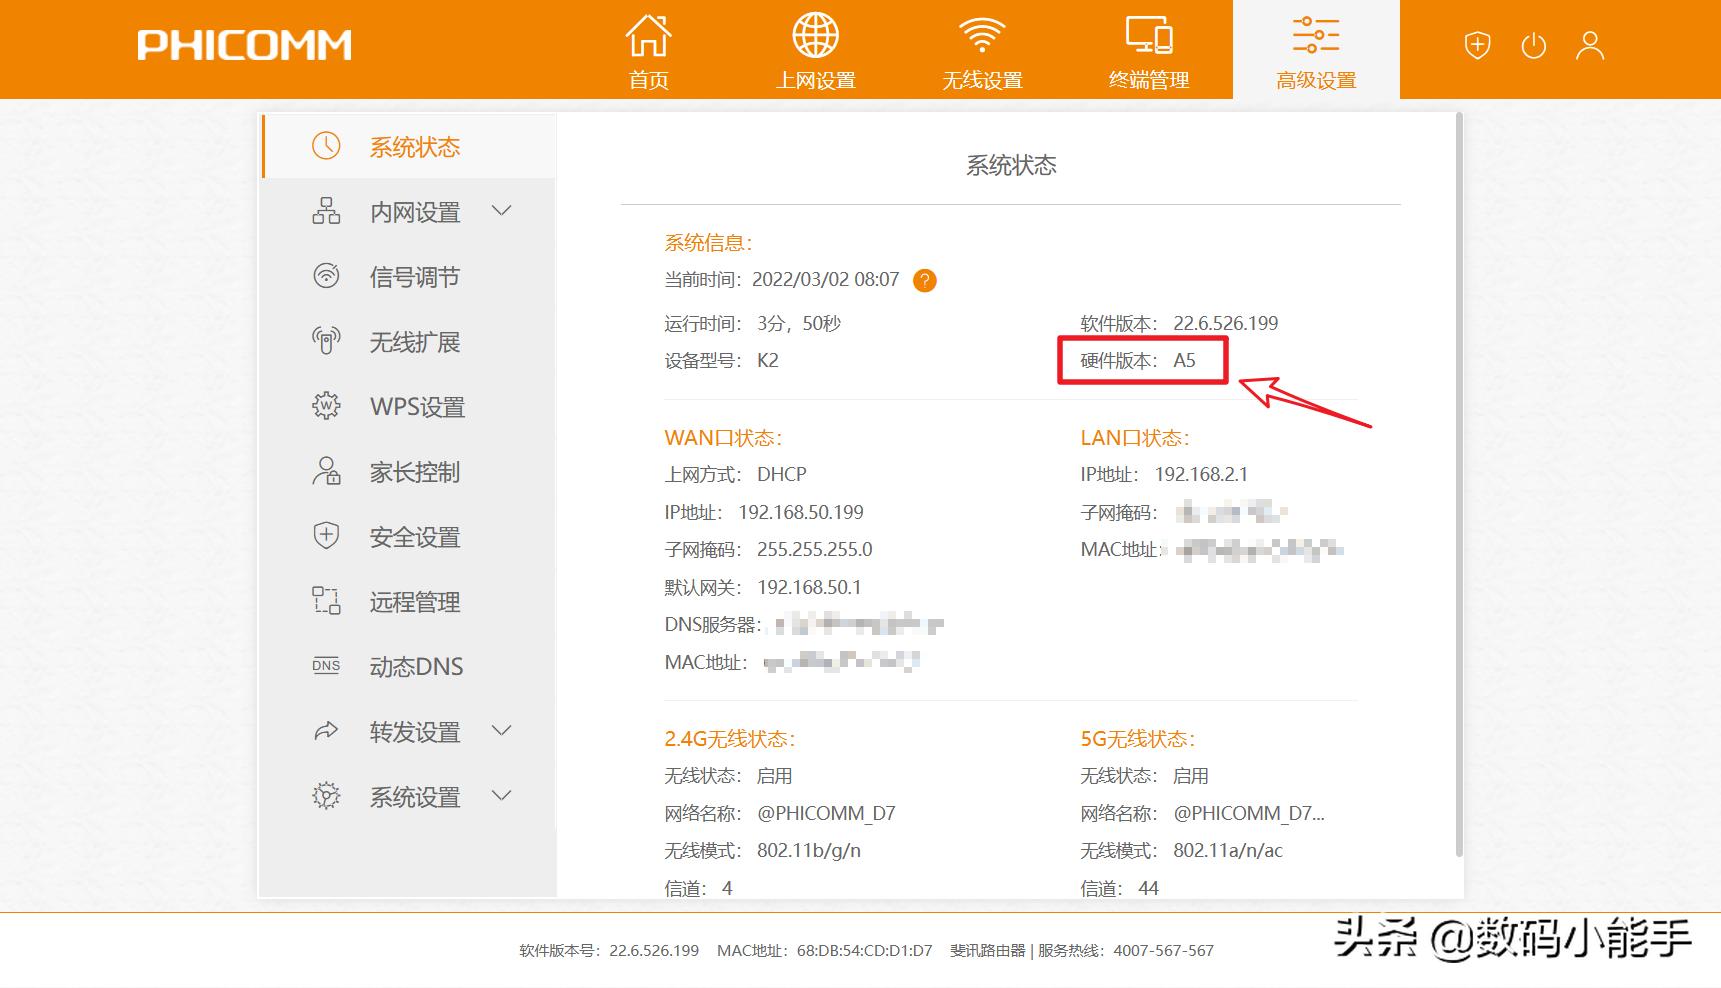Click the plus circle icon top right
1721x988 pixels.
click(x=1477, y=45)
